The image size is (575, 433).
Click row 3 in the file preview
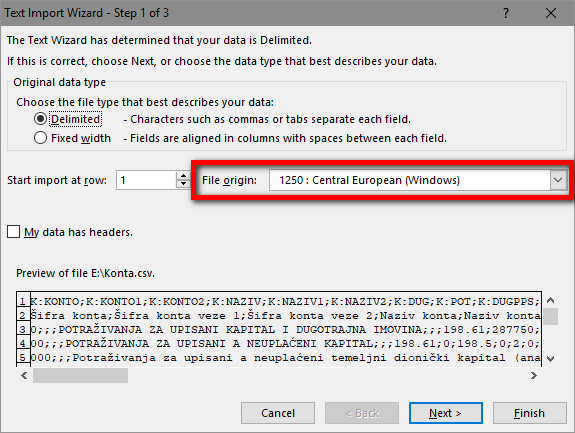click(279, 330)
